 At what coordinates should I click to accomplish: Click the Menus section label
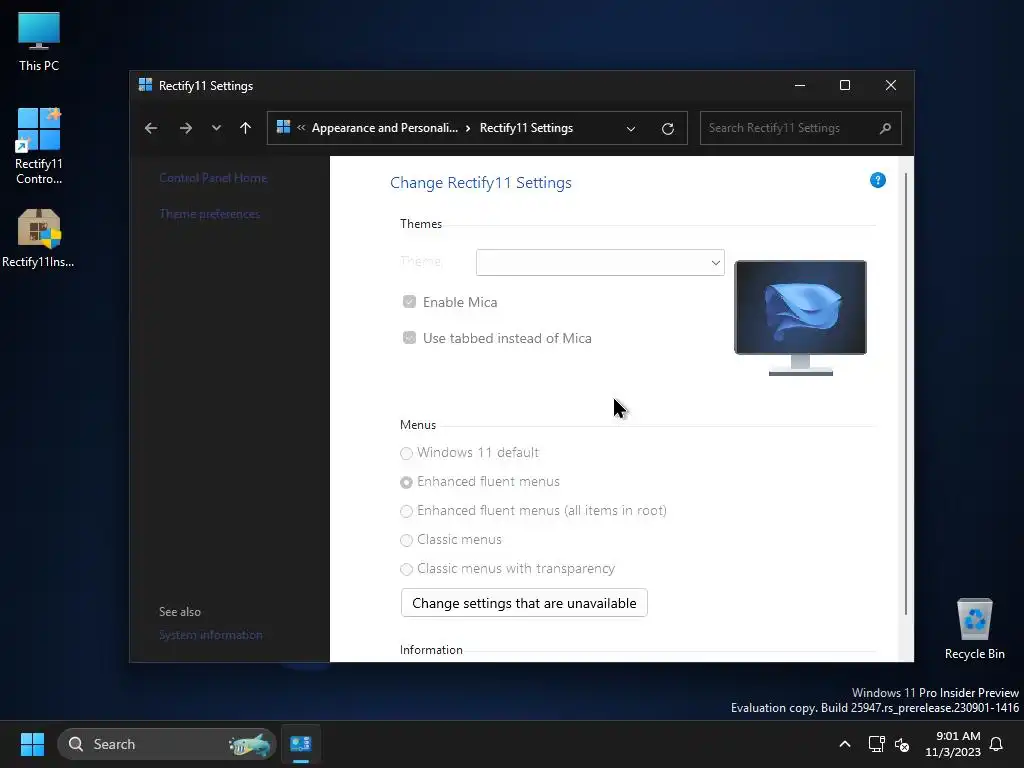click(x=418, y=425)
